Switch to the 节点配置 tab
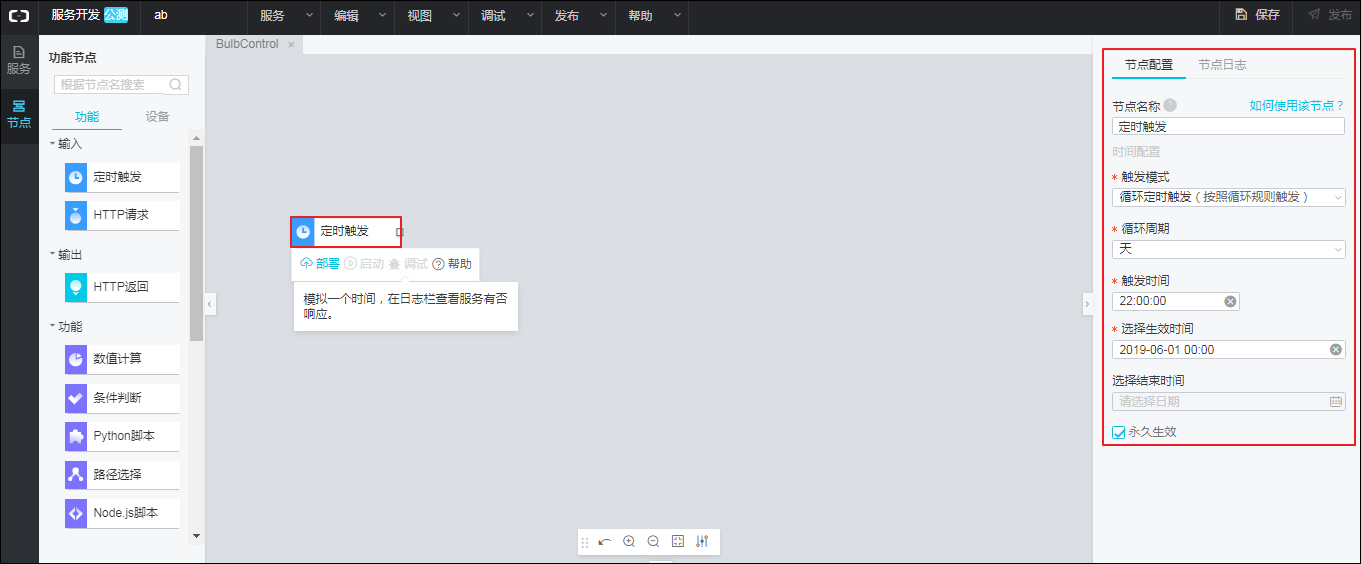 click(x=1149, y=64)
